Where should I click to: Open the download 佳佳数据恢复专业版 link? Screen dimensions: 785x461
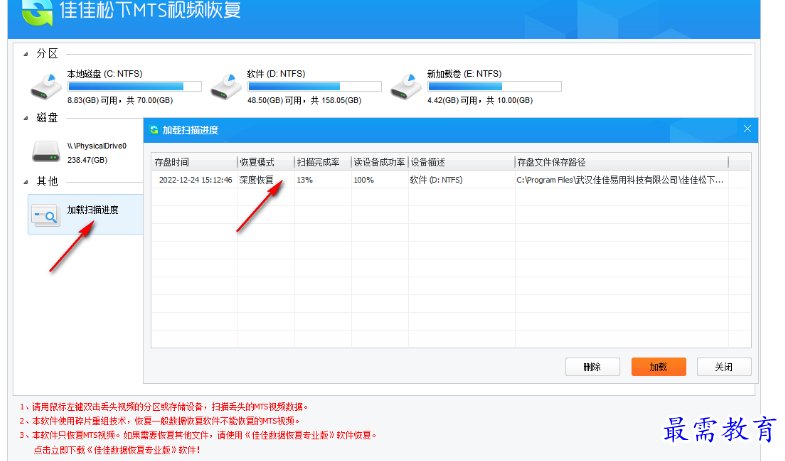(117, 449)
